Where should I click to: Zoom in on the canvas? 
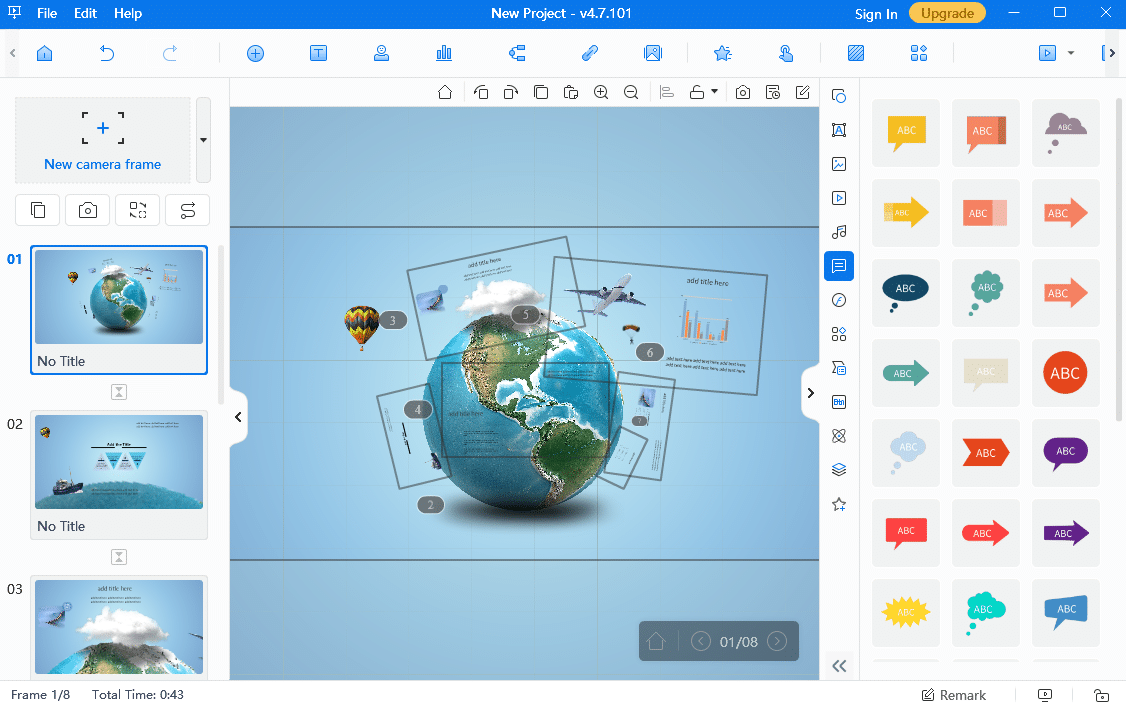tap(601, 92)
